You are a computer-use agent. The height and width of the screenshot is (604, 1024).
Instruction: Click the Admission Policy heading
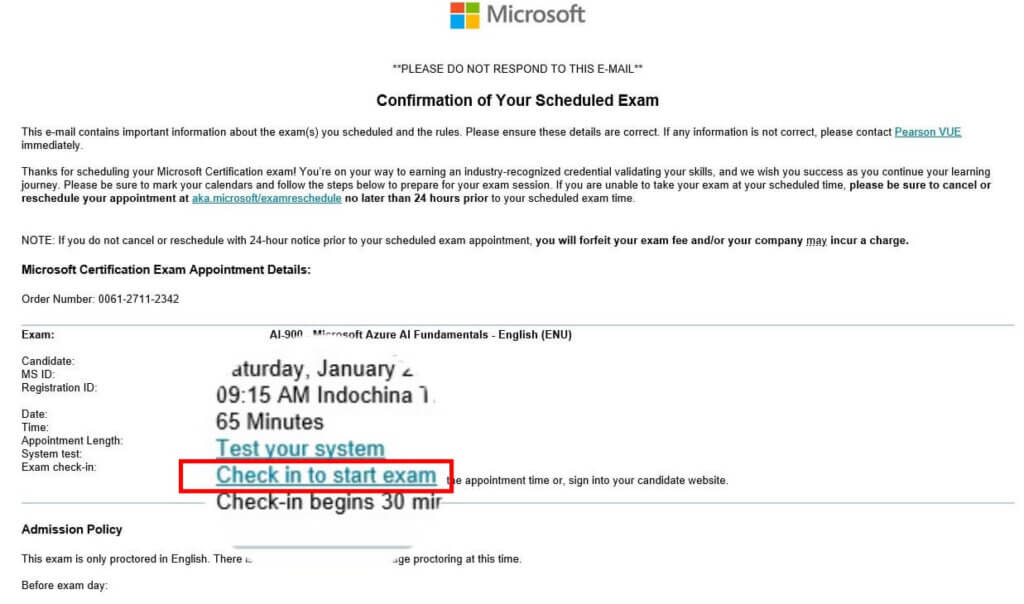coord(72,530)
